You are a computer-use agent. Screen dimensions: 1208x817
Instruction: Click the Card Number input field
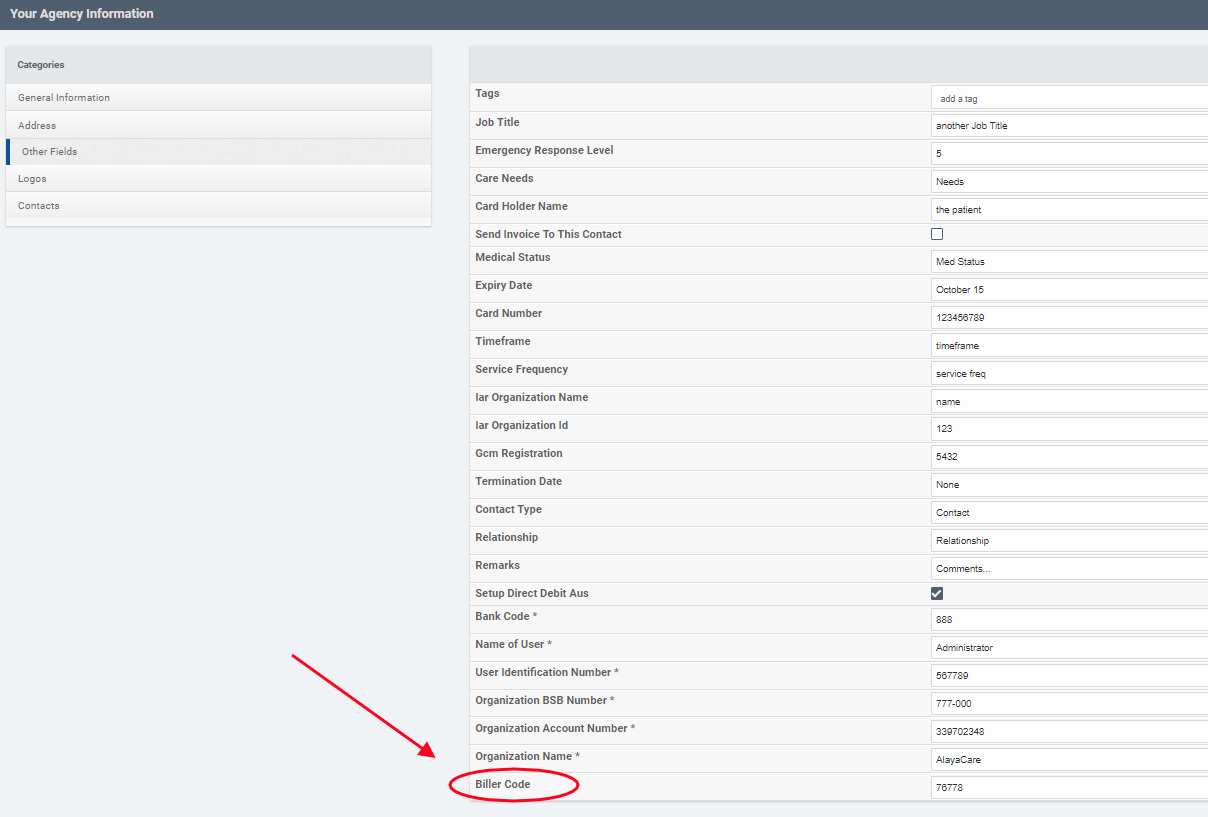coord(1068,317)
